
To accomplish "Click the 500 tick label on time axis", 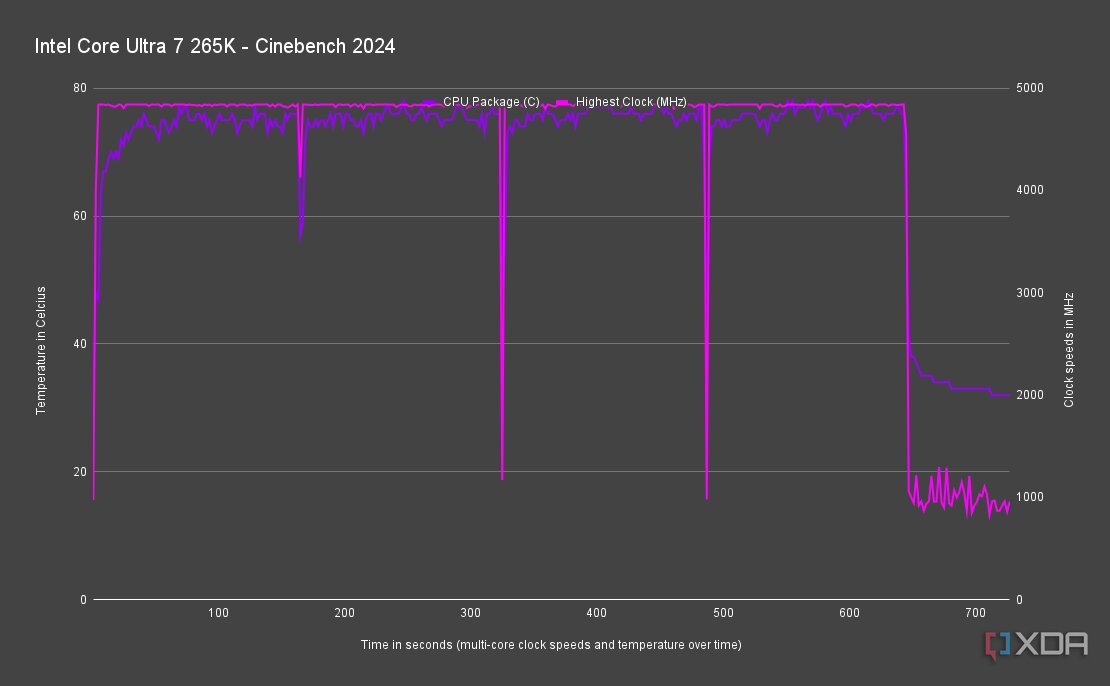I will pyautogui.click(x=723, y=612).
